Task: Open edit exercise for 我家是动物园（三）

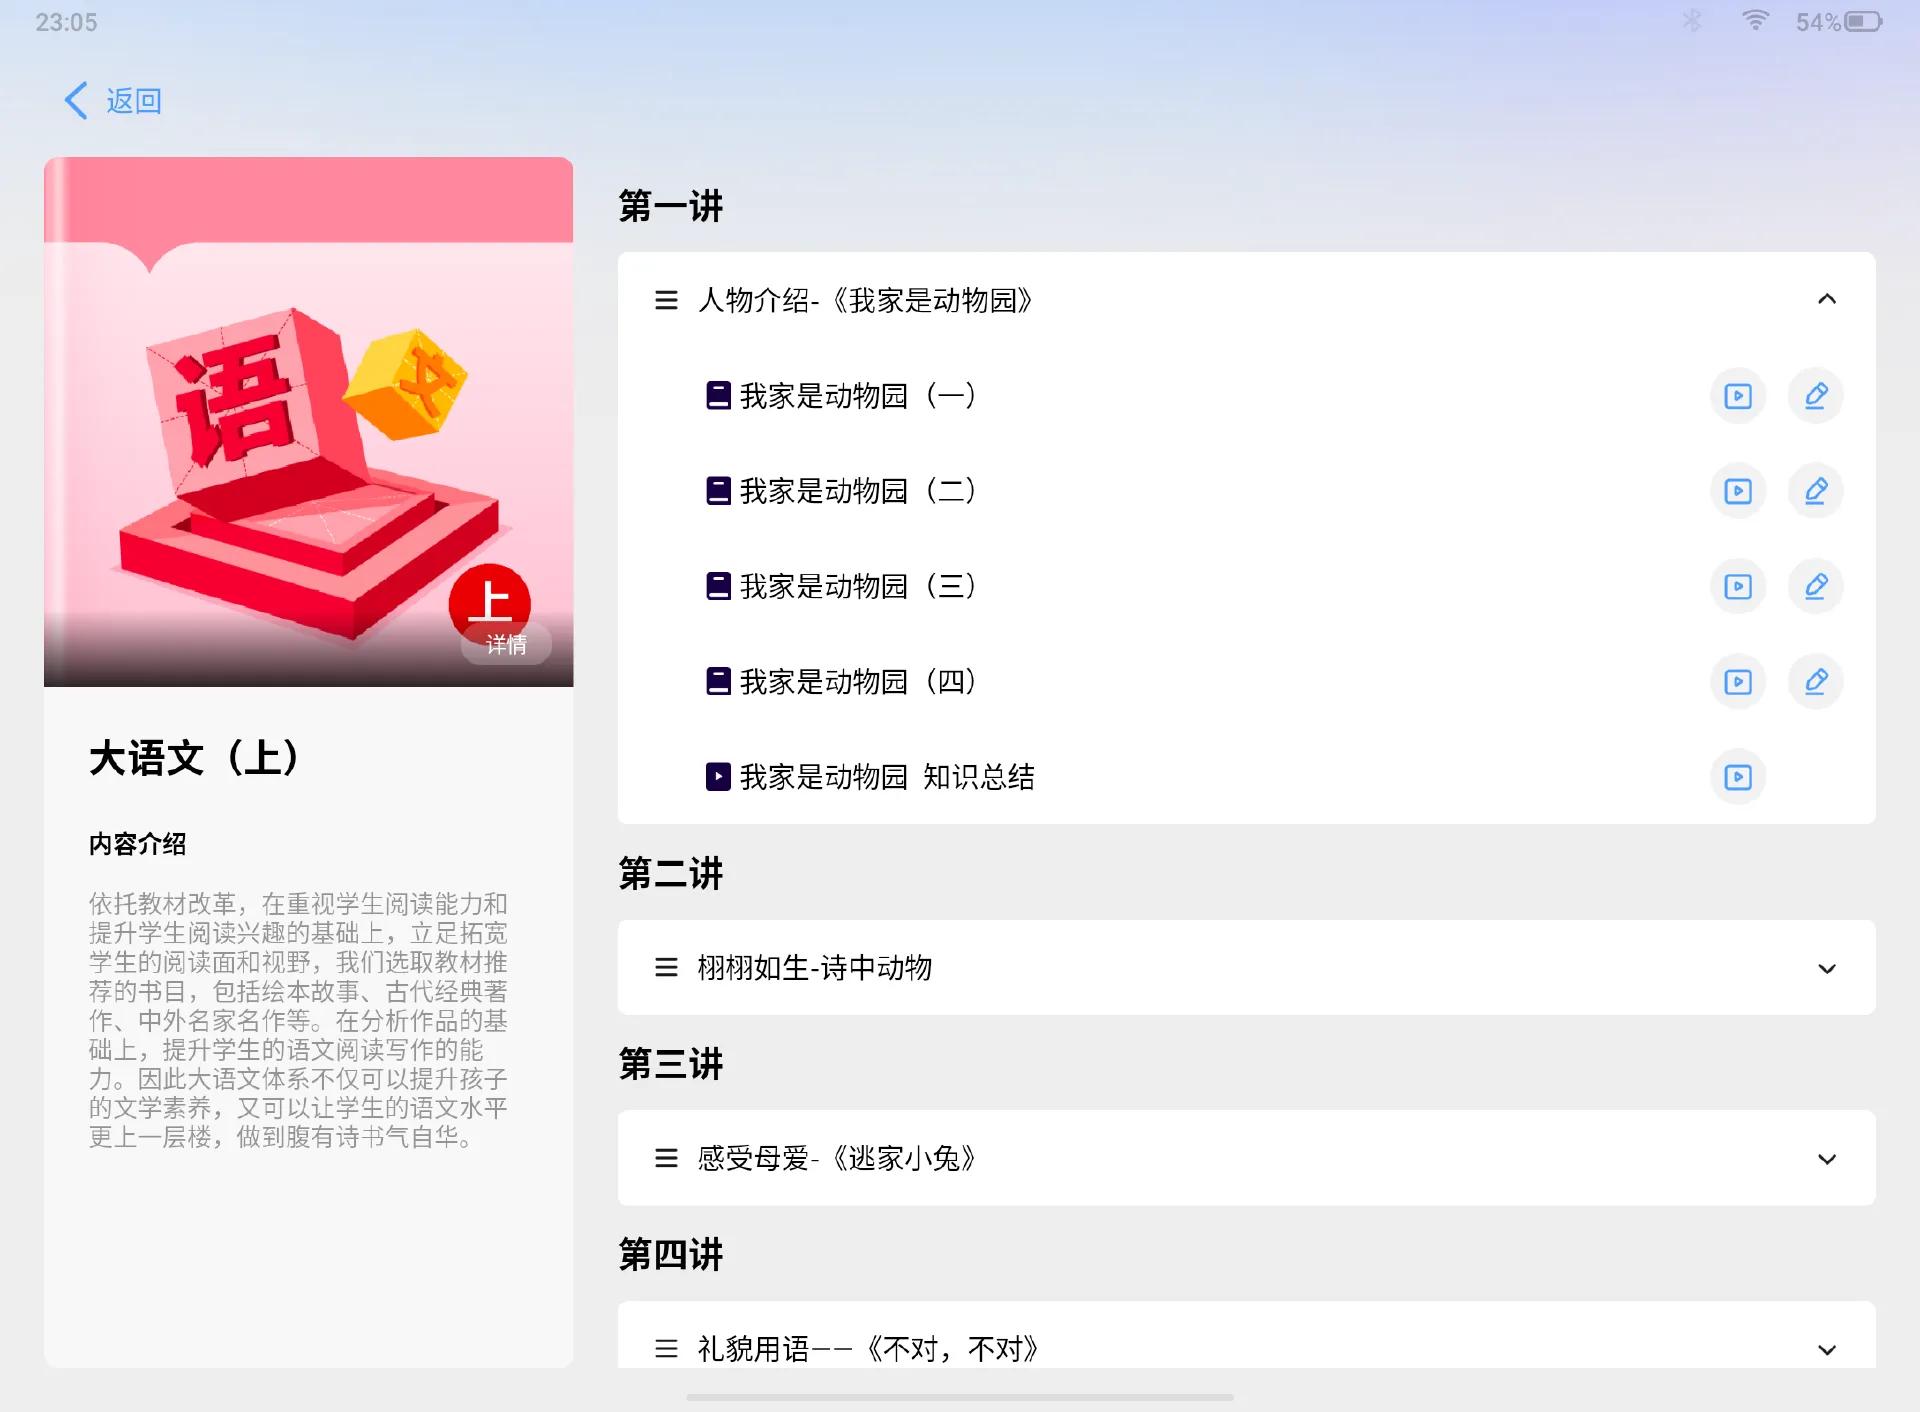Action: tap(1815, 586)
